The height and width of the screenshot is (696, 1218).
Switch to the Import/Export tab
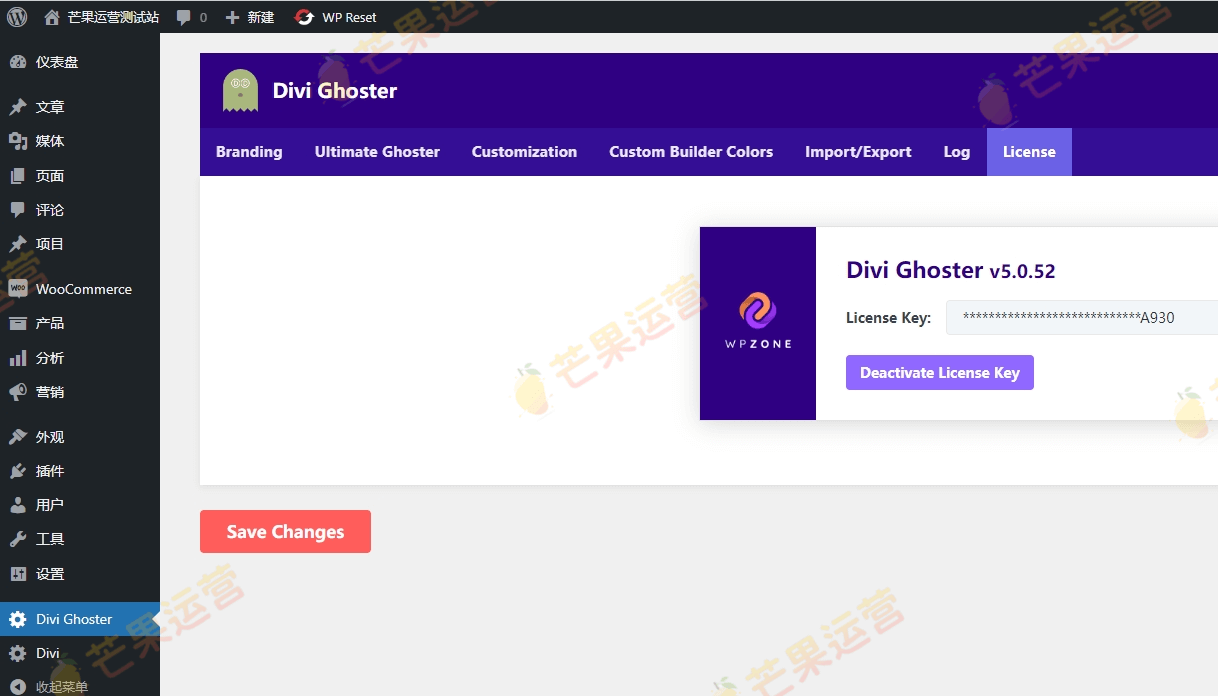858,151
